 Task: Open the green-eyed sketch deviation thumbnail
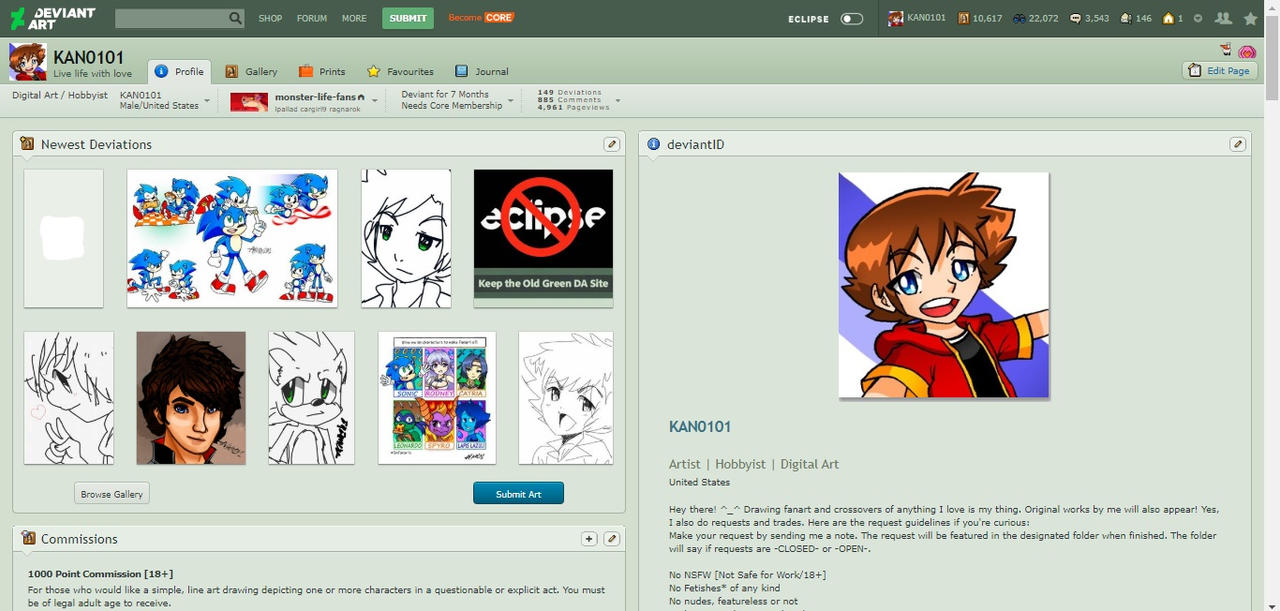(406, 238)
